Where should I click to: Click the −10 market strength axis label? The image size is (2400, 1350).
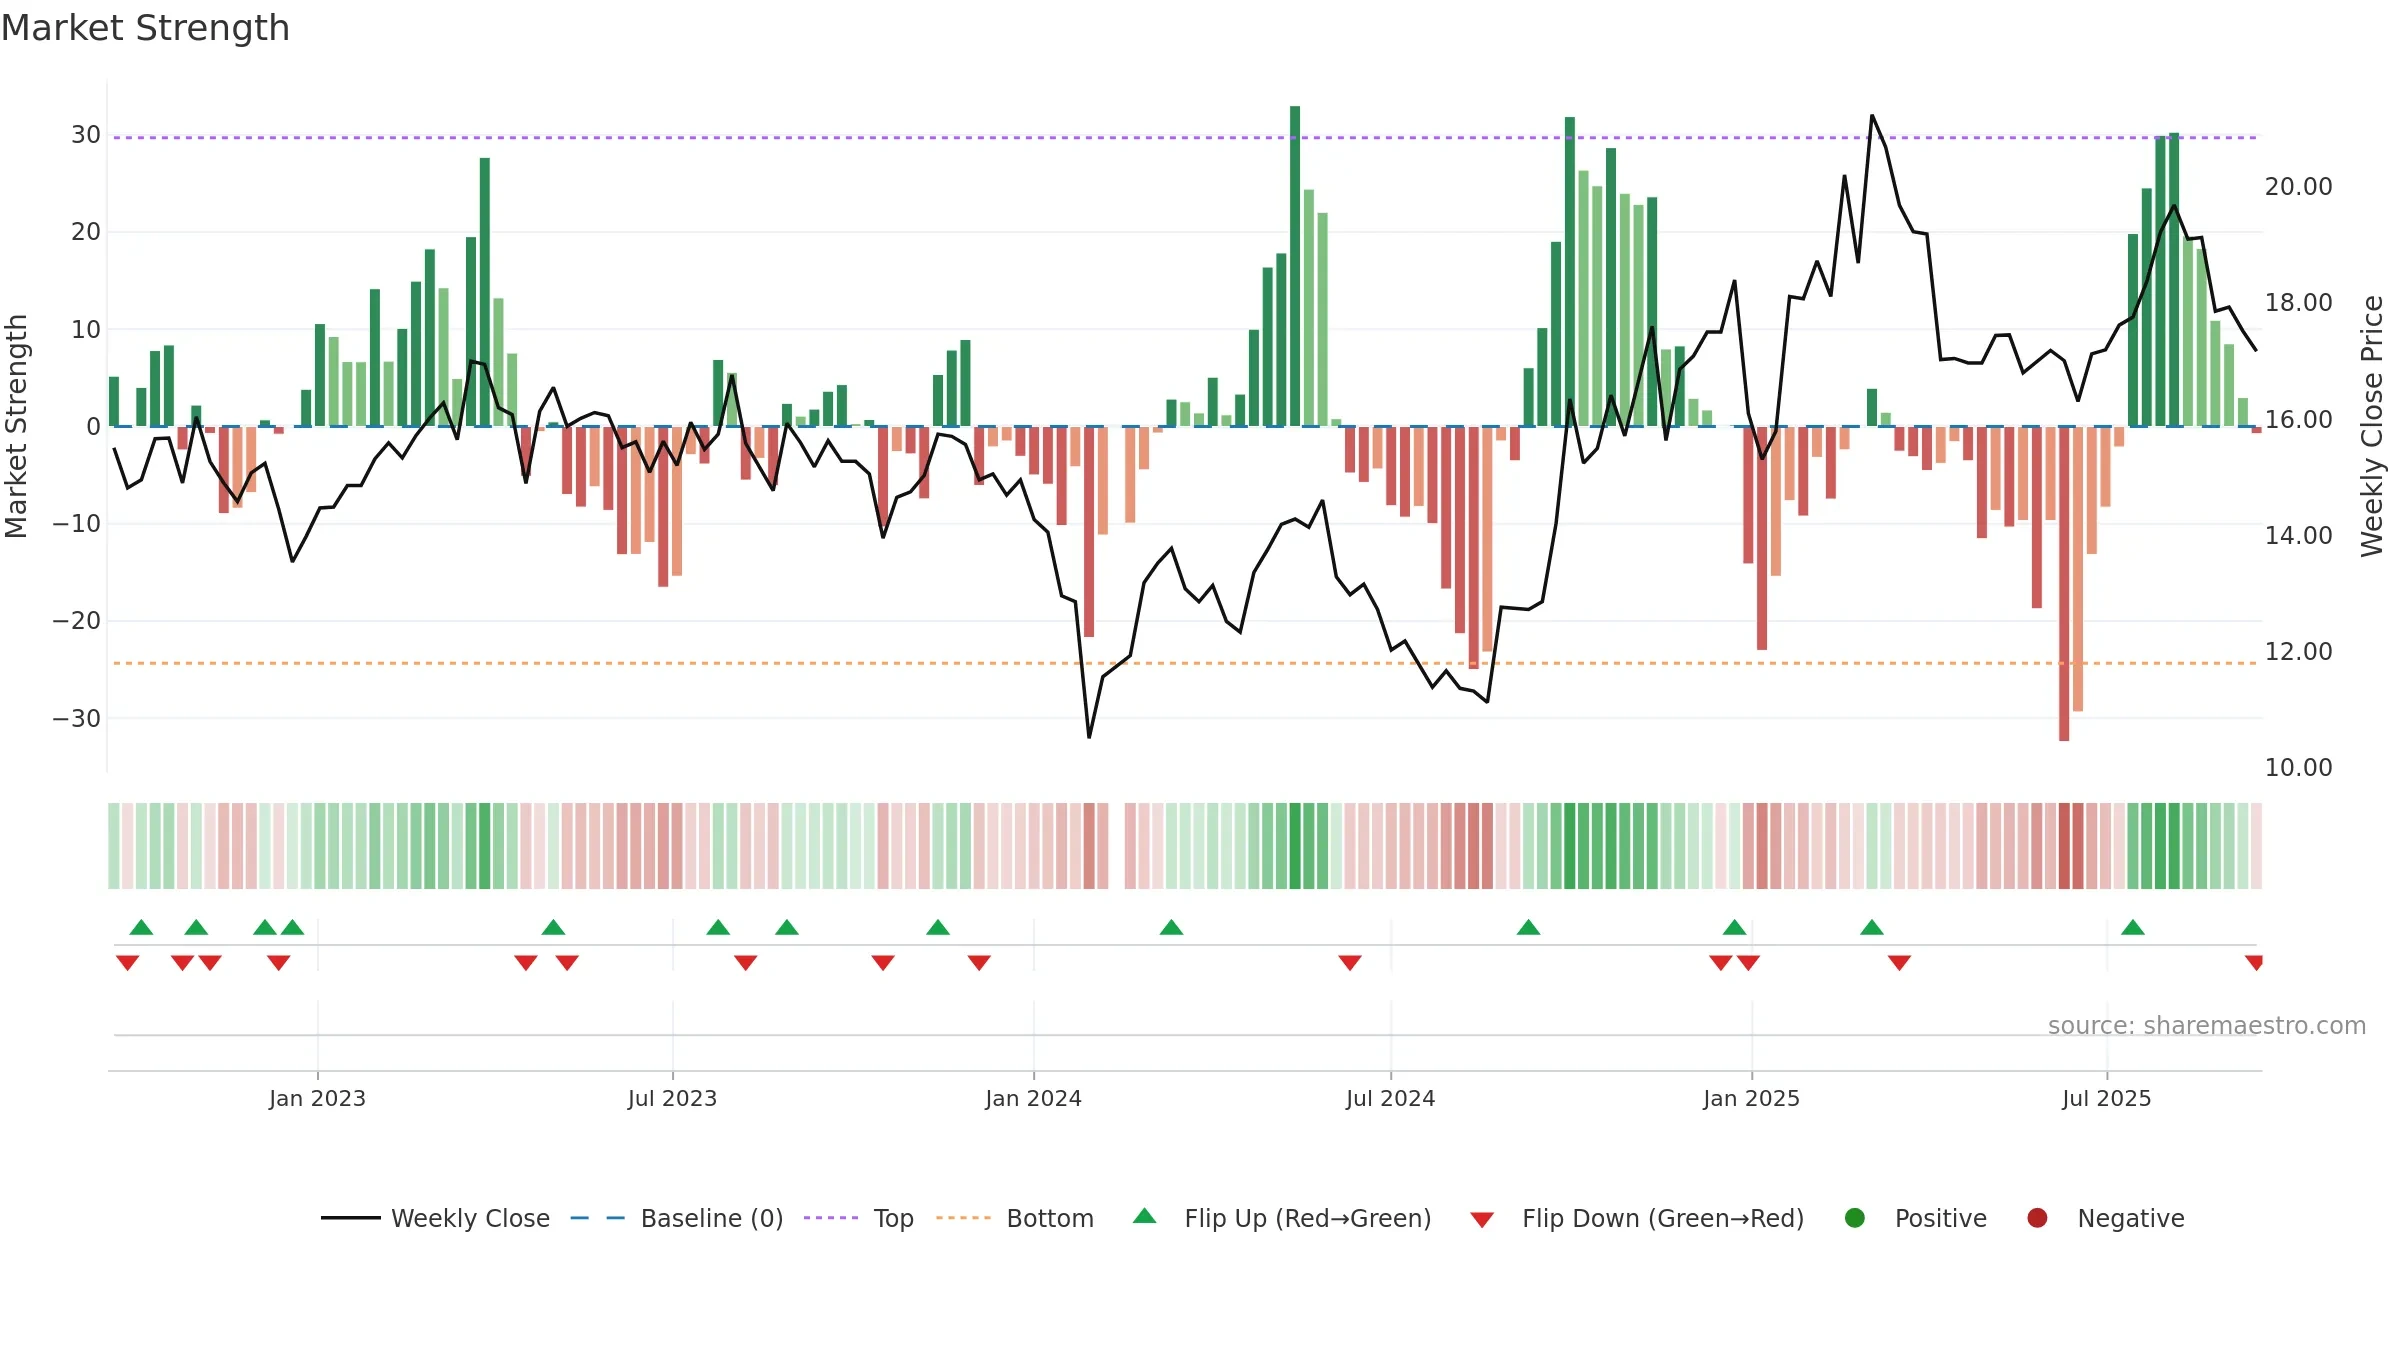click(76, 523)
